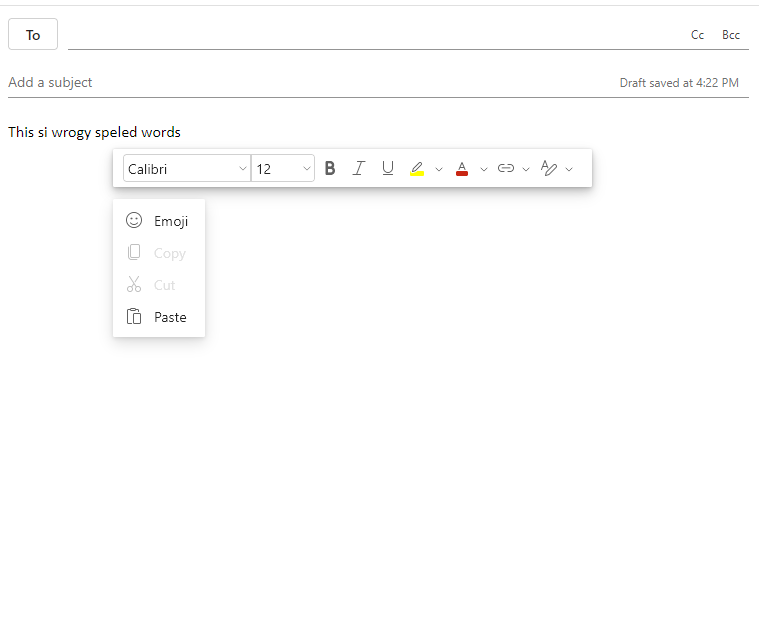Image resolution: width=759 pixels, height=617 pixels.
Task: Show the Bcc field
Action: 731,35
